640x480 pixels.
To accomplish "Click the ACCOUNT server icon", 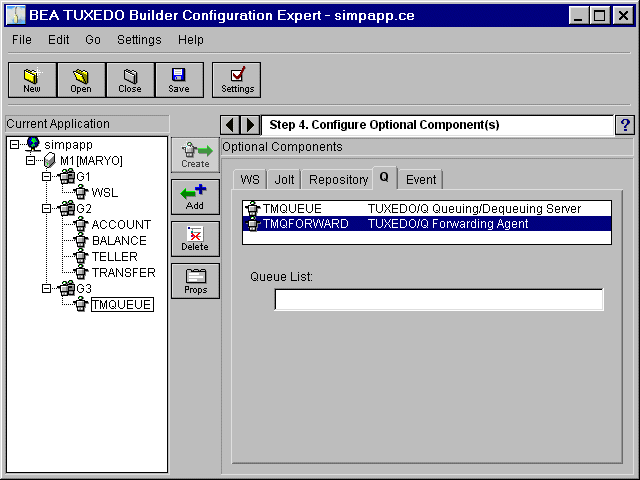I will click(81, 224).
